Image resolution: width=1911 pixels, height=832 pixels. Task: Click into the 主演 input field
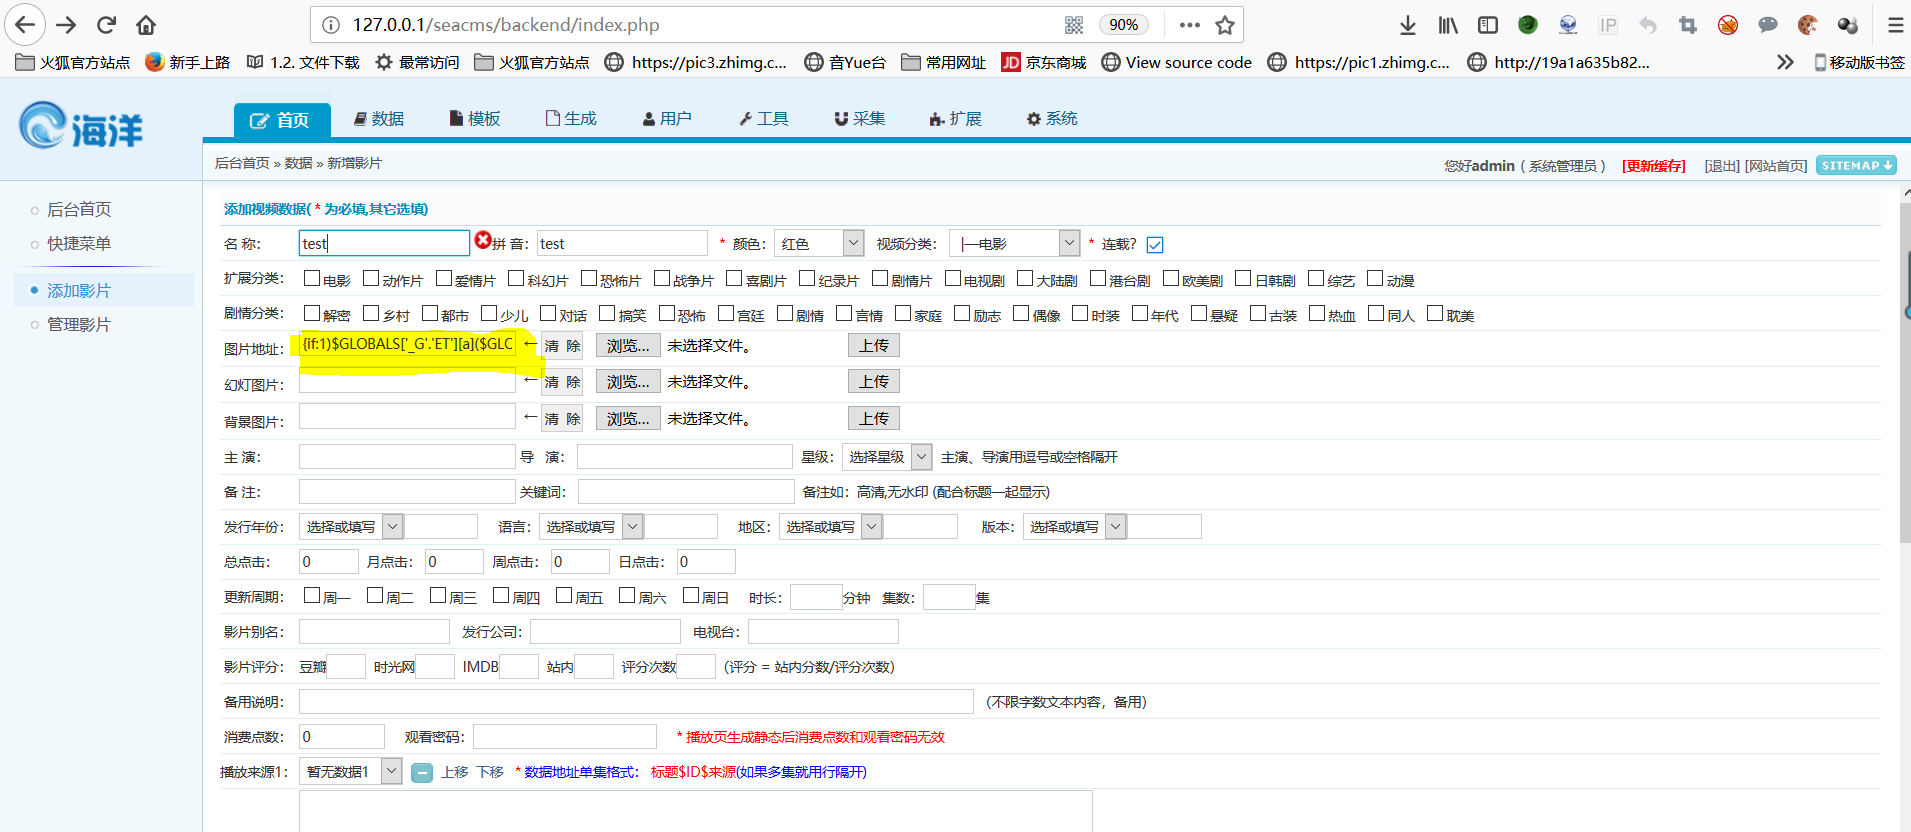pos(407,457)
